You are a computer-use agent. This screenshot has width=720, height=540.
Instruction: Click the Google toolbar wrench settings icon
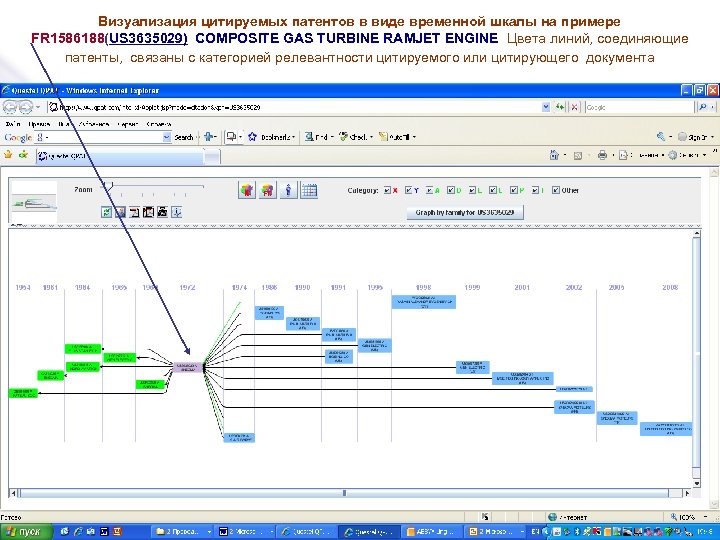[661, 136]
